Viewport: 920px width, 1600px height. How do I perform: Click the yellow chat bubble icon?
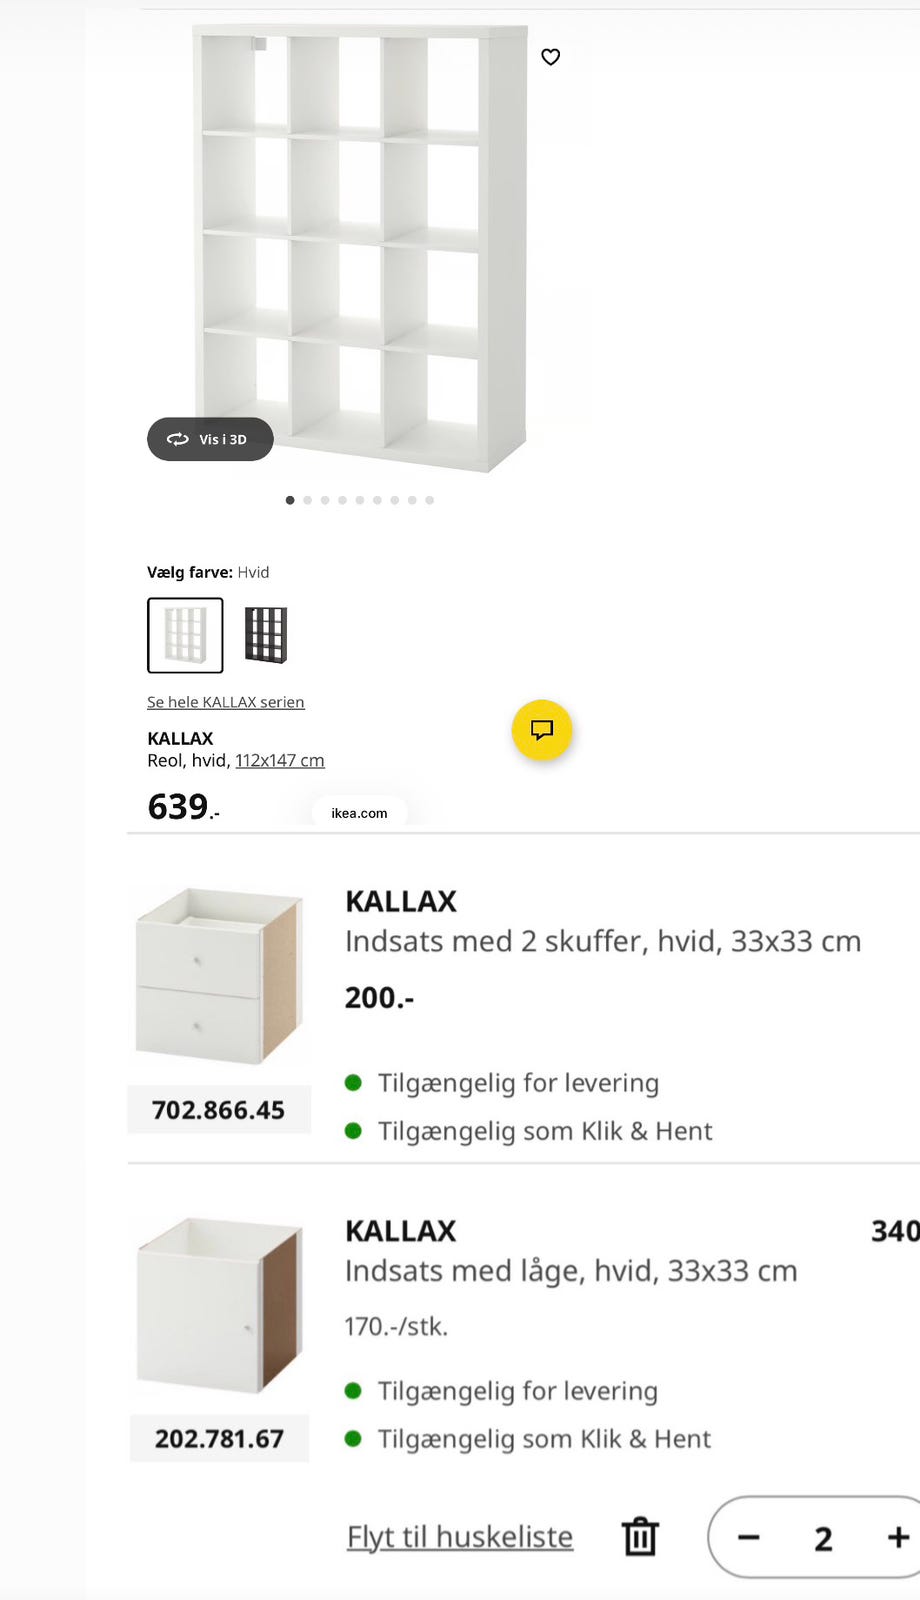tap(542, 730)
